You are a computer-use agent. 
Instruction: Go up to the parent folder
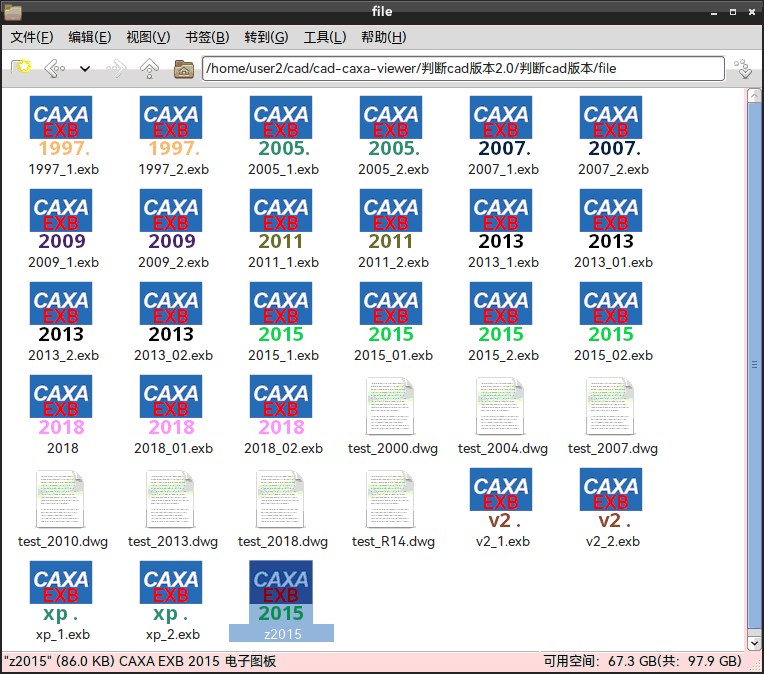click(x=150, y=68)
